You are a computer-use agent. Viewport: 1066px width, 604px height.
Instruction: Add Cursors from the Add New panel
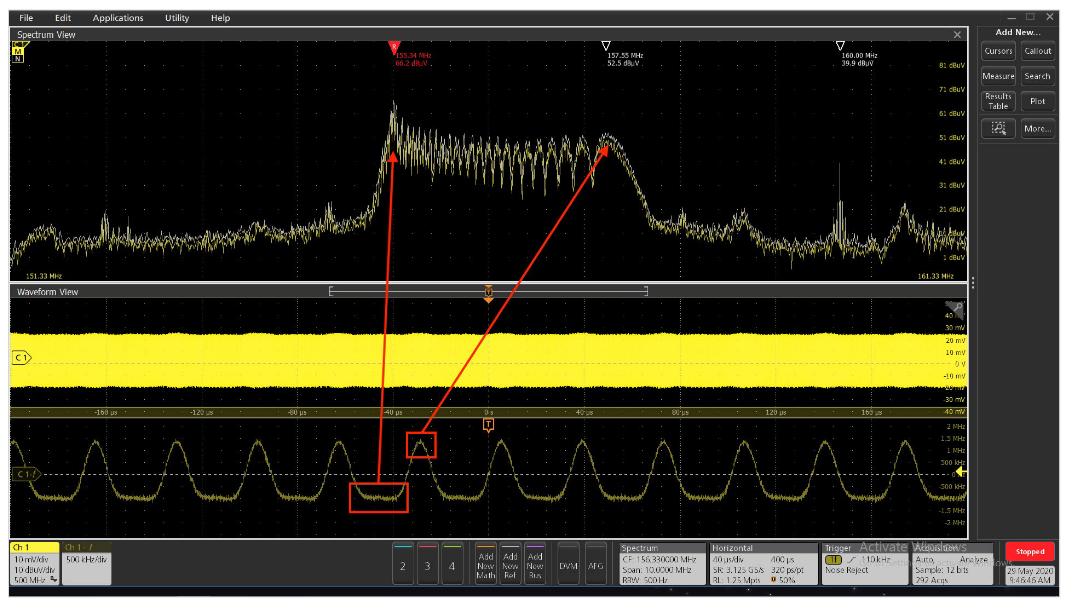(x=997, y=51)
